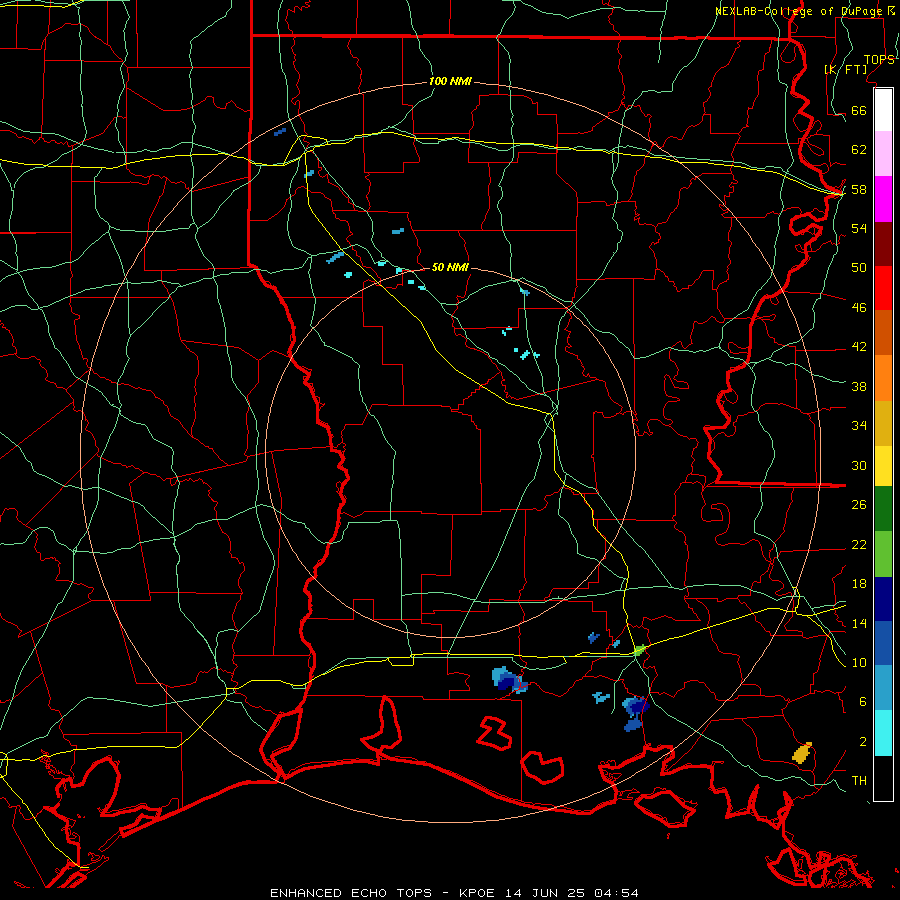This screenshot has width=900, height=900.
Task: Click the 'ENHANCED ECHO TOPS' product title
Action: click(x=351, y=893)
